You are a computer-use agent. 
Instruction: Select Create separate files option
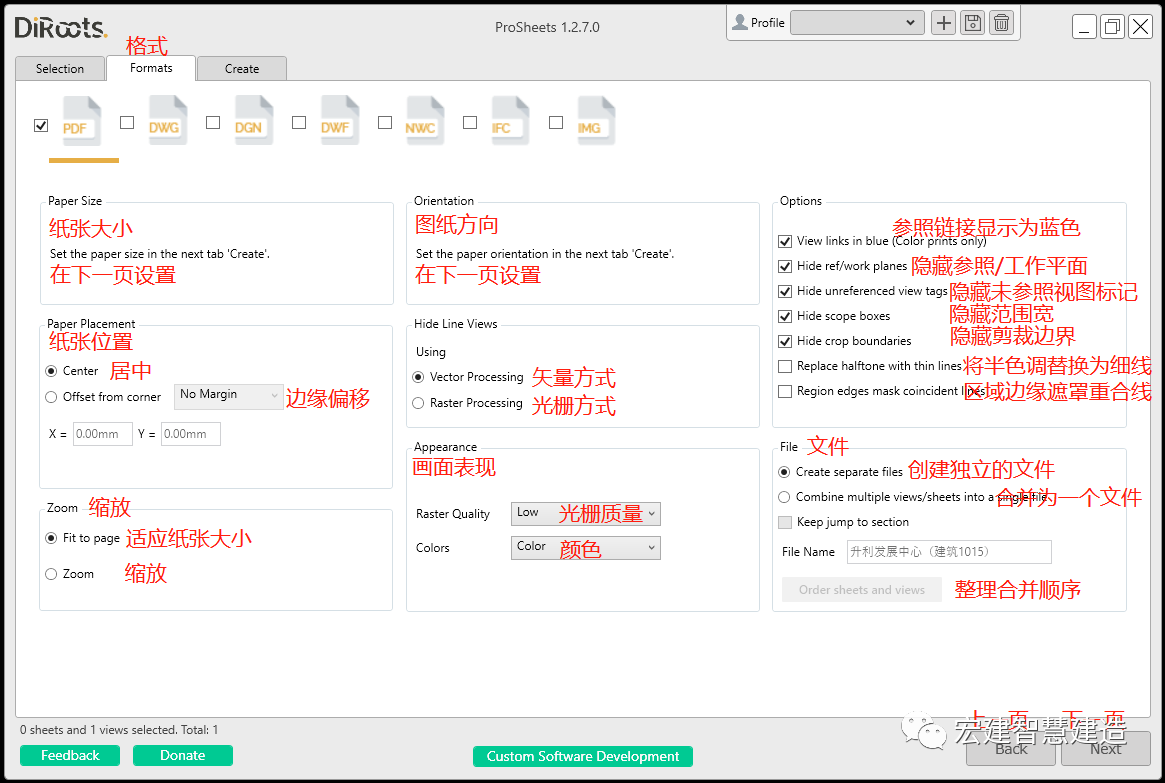point(784,472)
